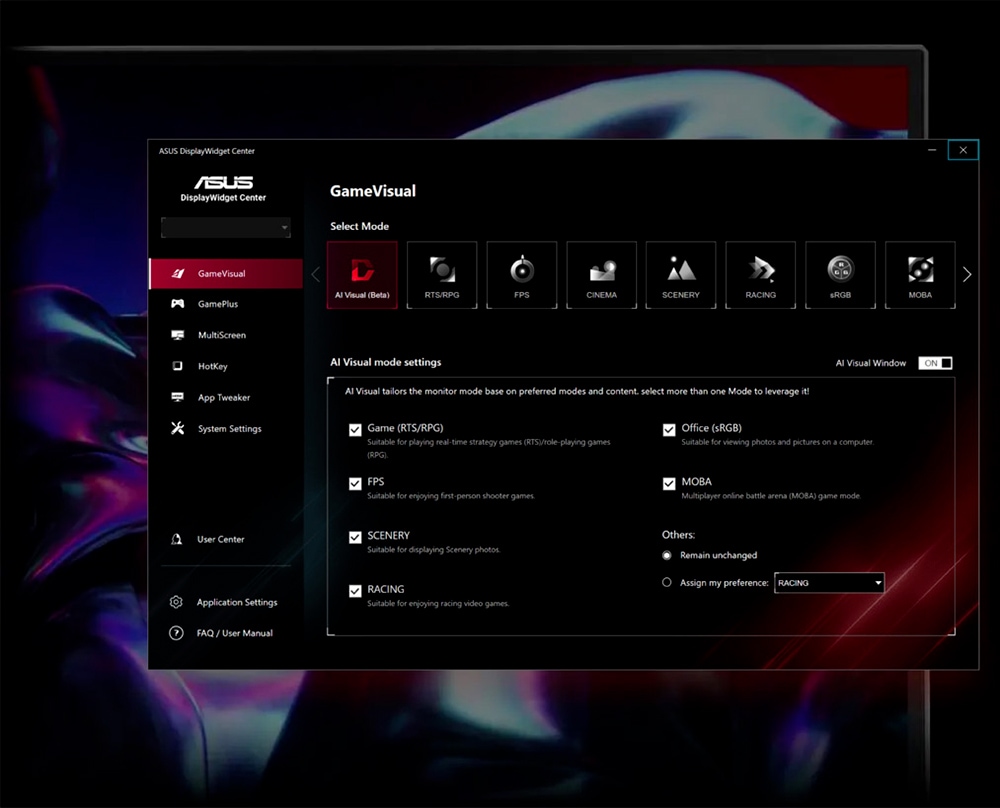
Task: Turn off the AI Visual Window toggle
Action: click(935, 363)
